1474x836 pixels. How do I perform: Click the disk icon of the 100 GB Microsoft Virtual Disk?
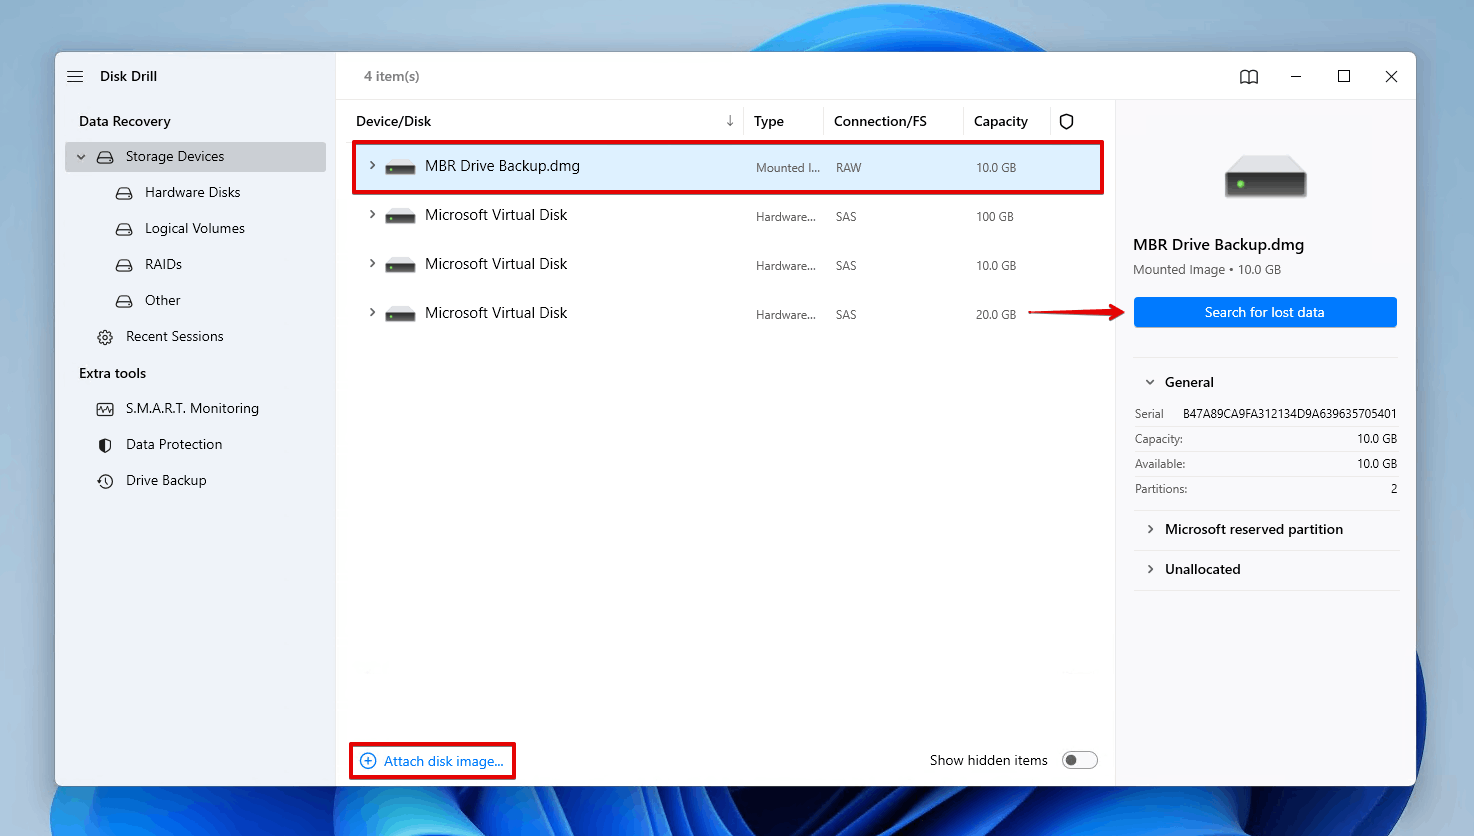coord(400,216)
